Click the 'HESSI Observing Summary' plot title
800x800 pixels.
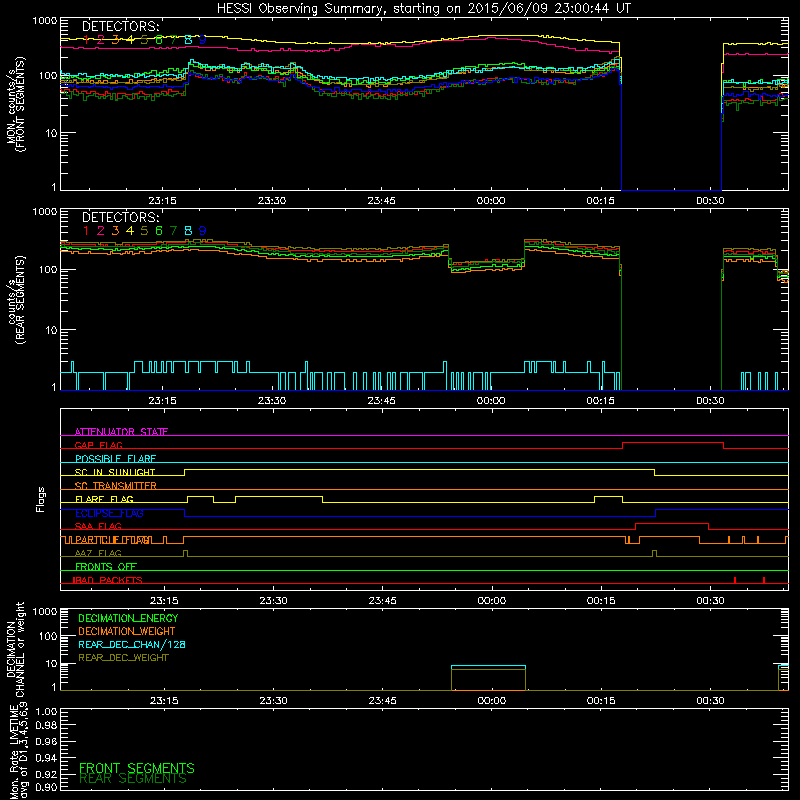424,8
